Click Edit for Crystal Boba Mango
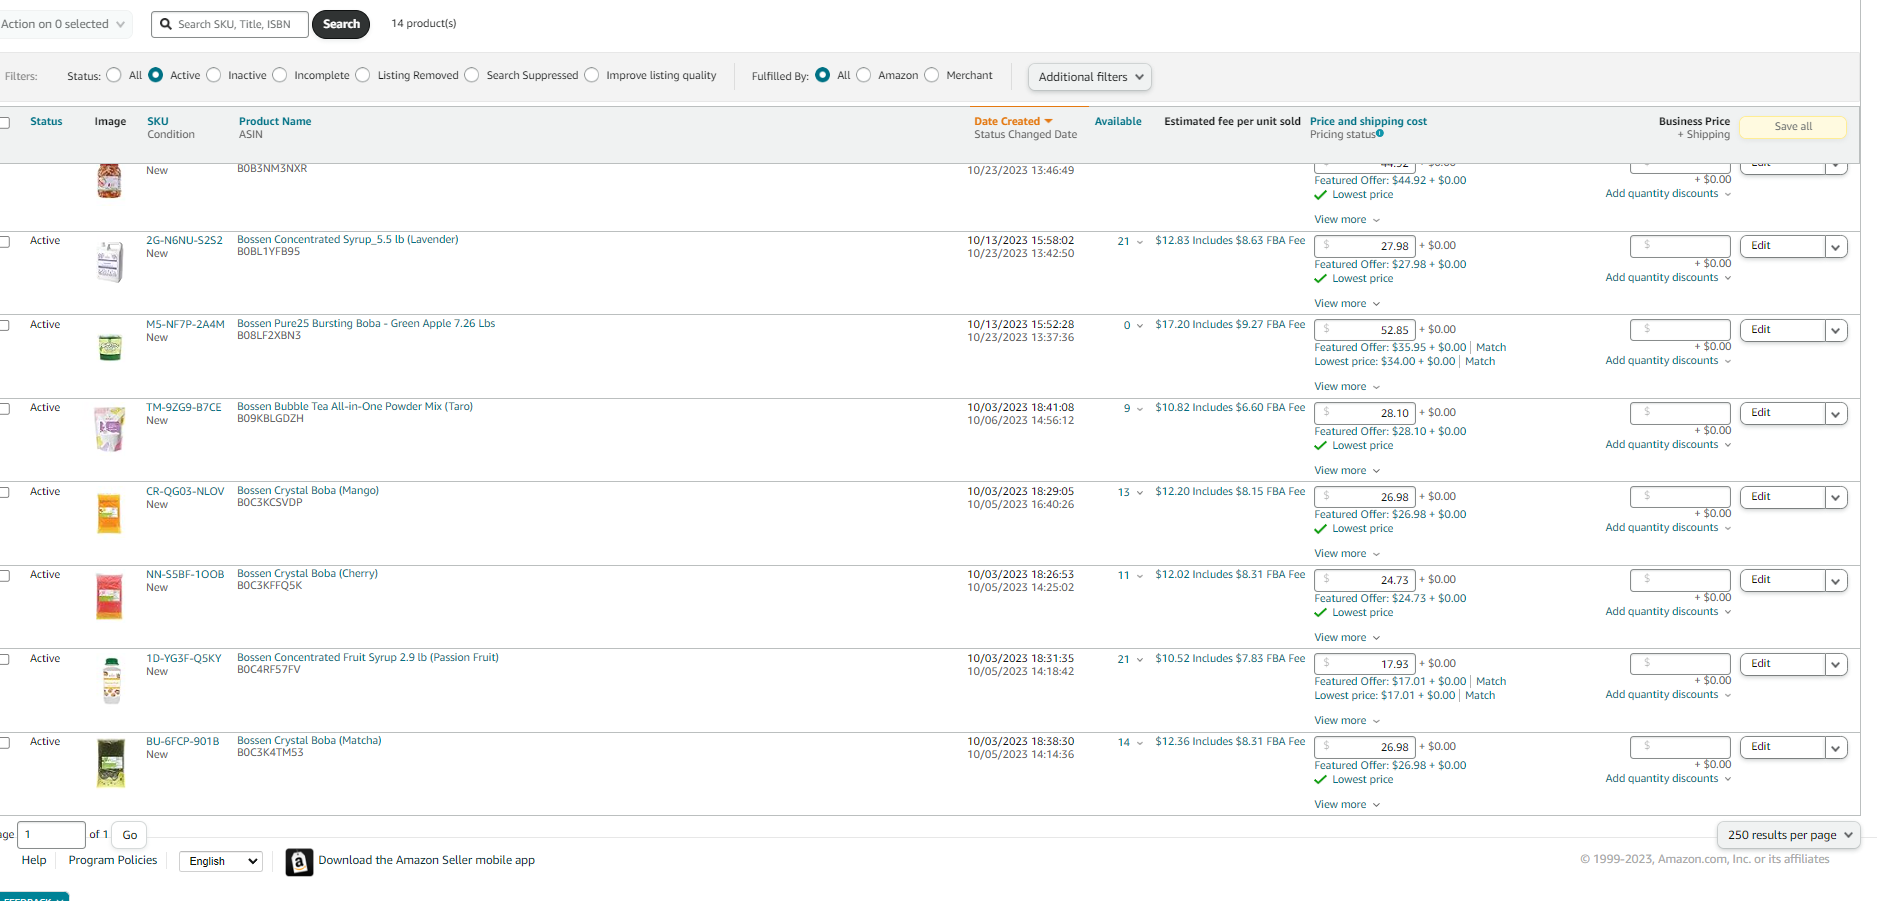This screenshot has width=1877, height=901. point(1783,497)
